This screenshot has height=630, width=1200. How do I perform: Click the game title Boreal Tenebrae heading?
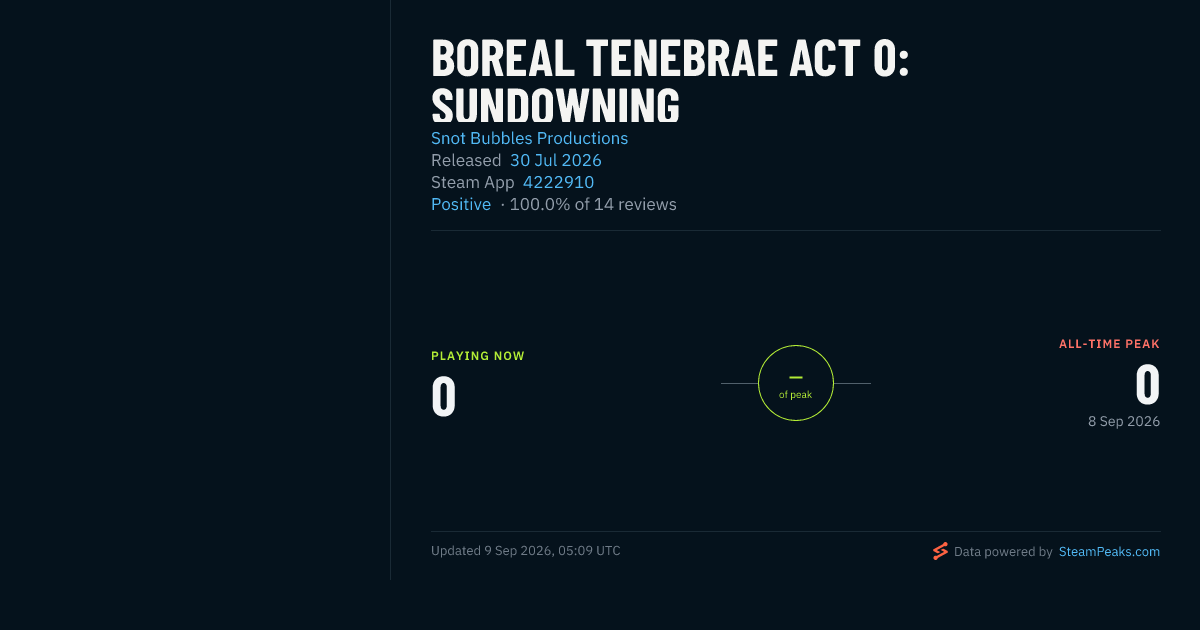(670, 82)
